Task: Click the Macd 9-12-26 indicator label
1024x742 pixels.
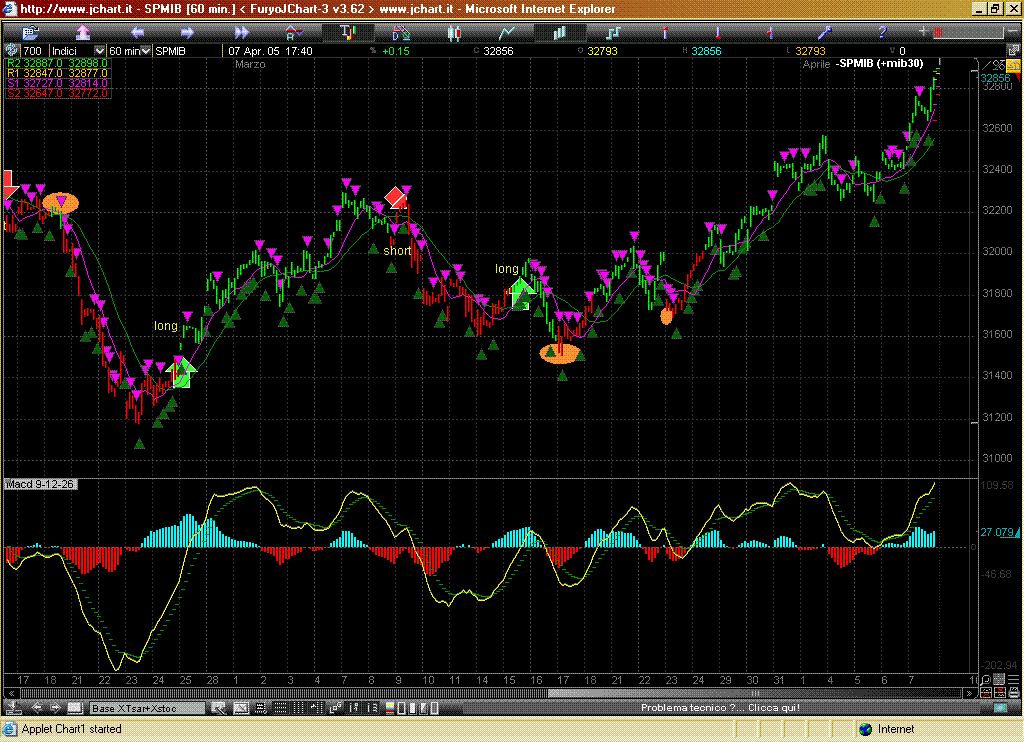Action: [x=40, y=485]
